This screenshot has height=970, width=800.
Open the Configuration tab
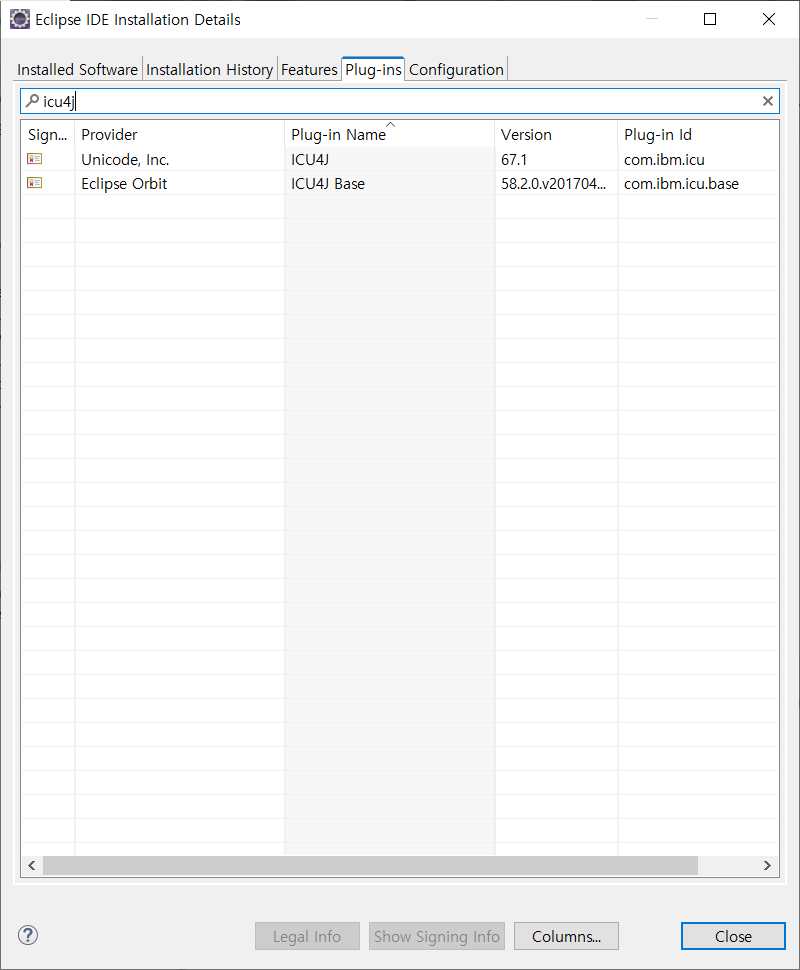pyautogui.click(x=456, y=69)
